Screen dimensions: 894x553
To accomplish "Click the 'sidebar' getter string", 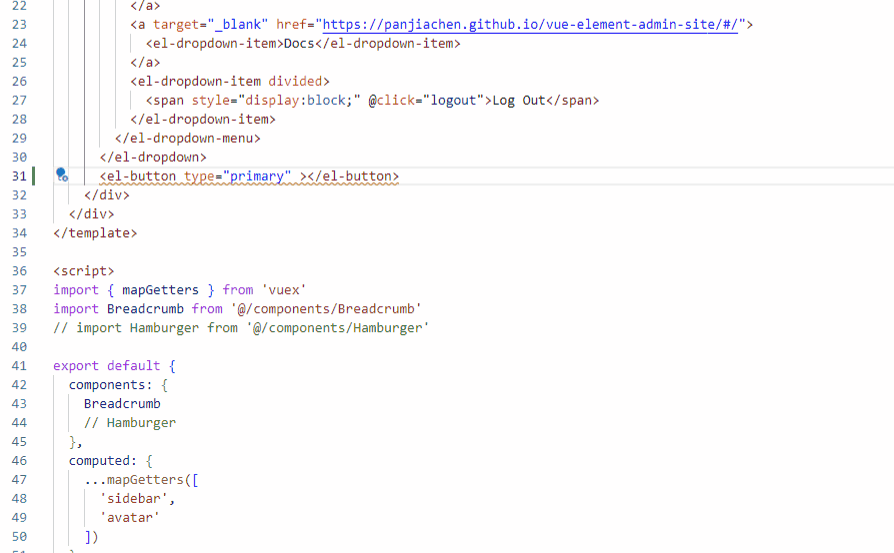I will tap(137, 499).
